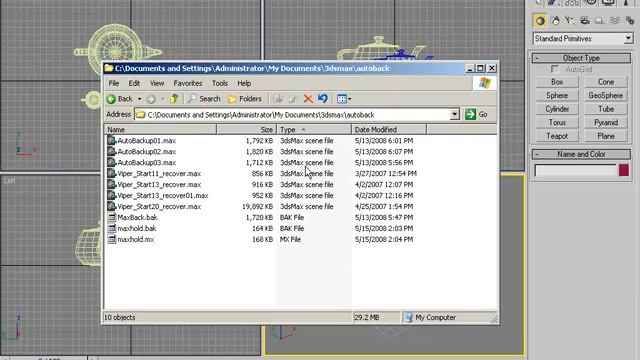
Task: Click the Sphere primitive button
Action: coord(557,96)
